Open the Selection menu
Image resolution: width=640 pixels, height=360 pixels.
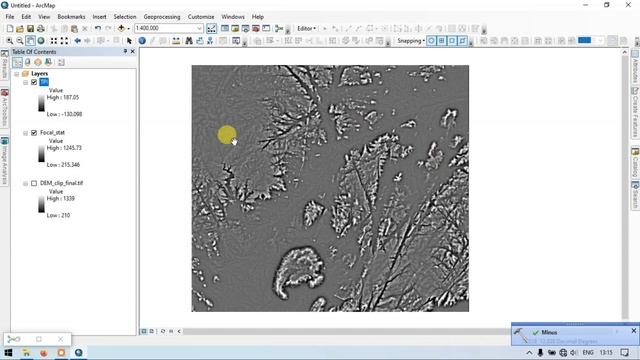pos(125,17)
